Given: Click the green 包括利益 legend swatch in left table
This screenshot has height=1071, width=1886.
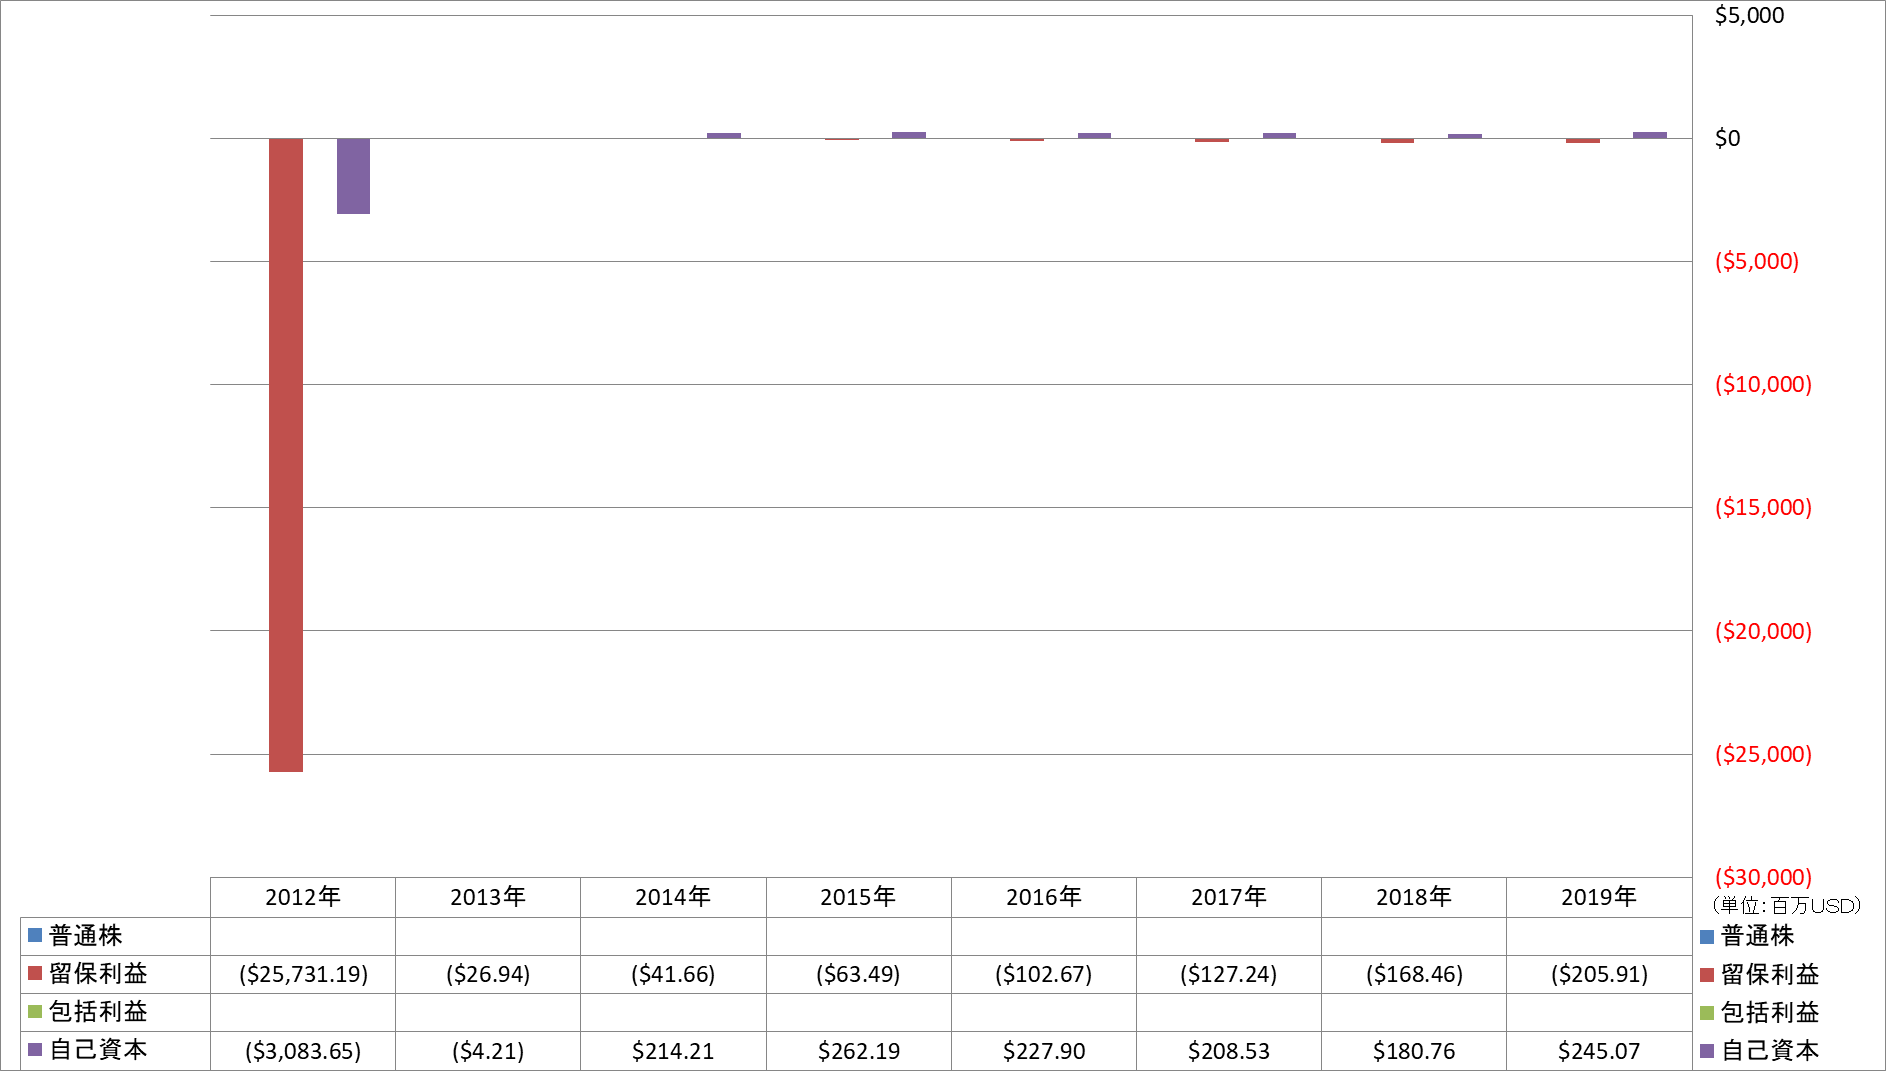Looking at the screenshot, I should point(35,1012).
